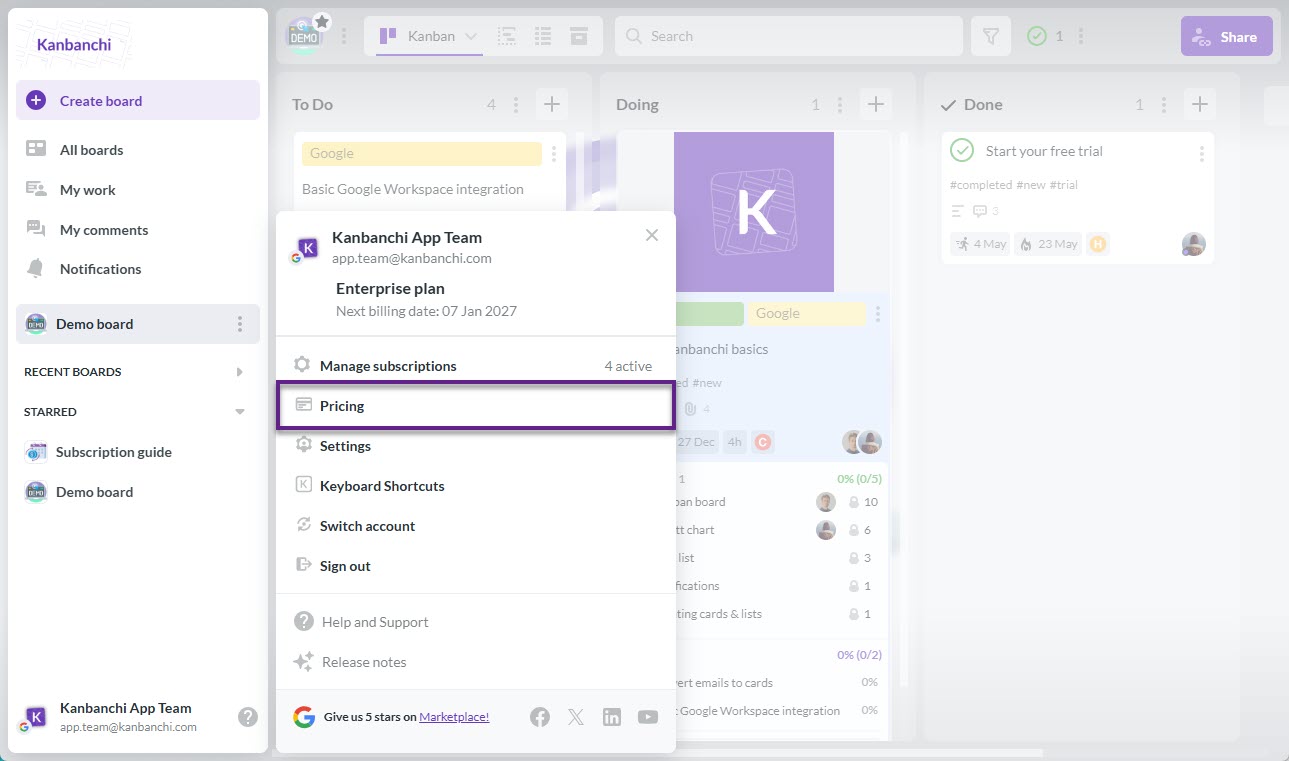1289x761 pixels.
Task: Open Start your free trial card menu
Action: tap(1202, 154)
